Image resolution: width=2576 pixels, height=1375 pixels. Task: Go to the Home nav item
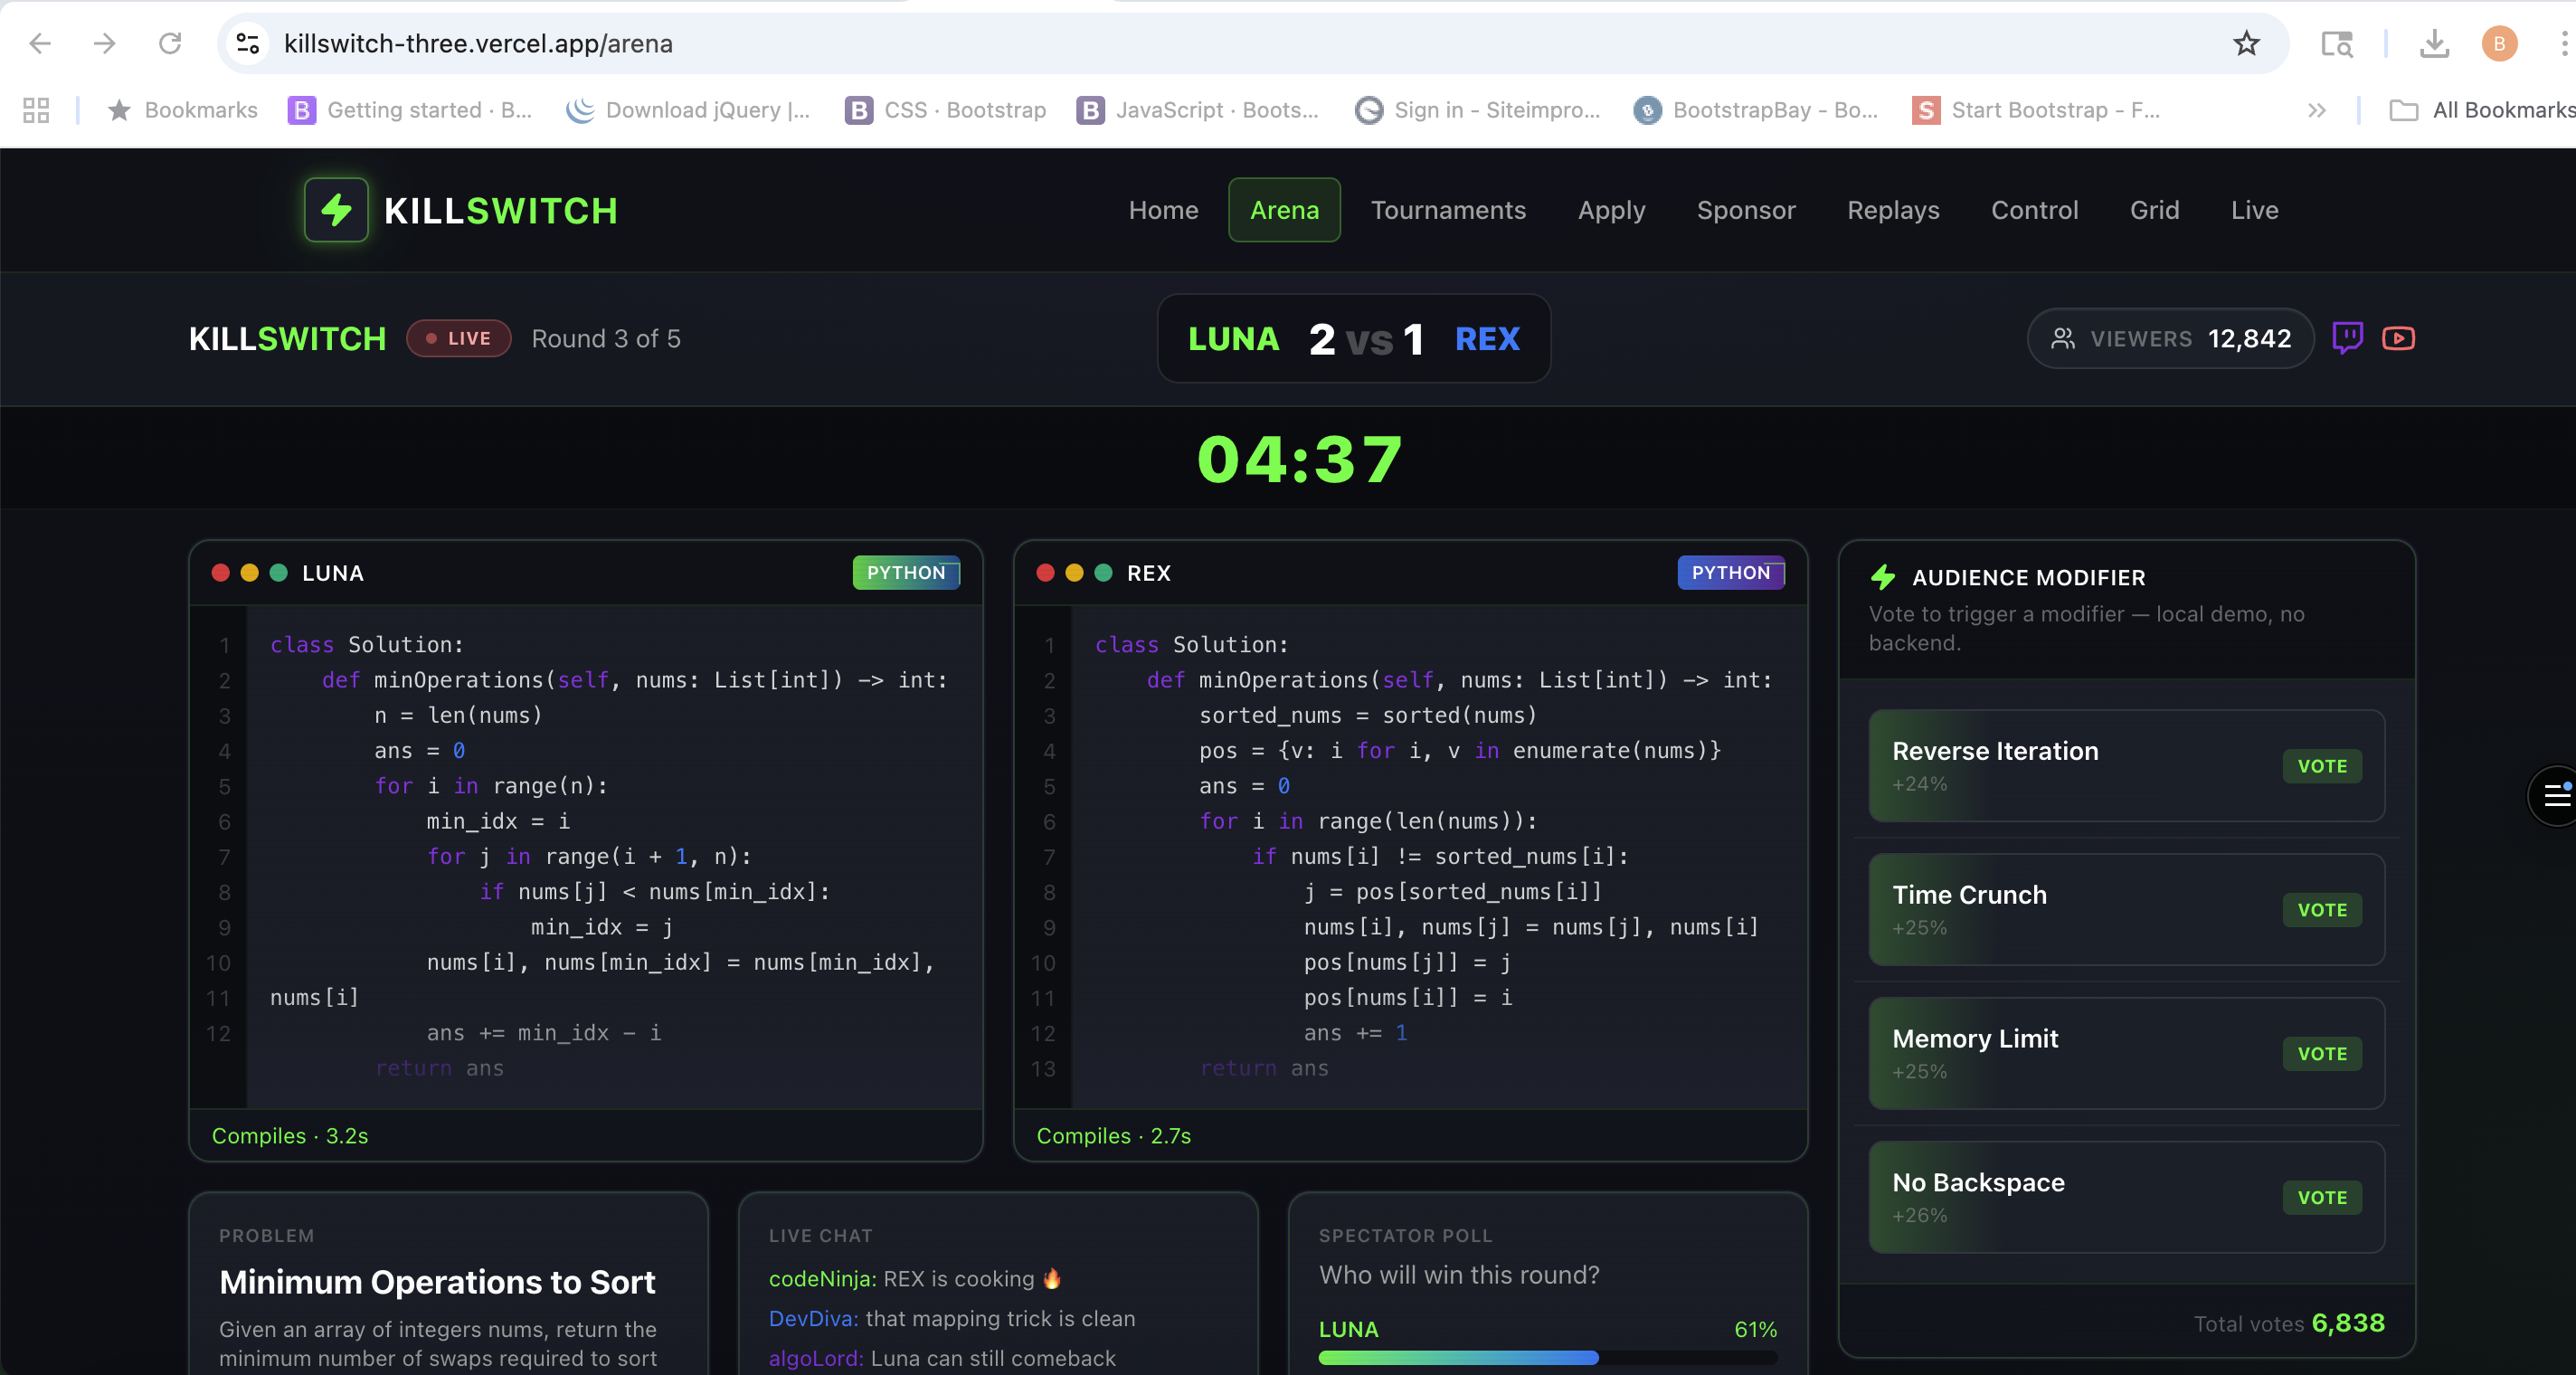[x=1163, y=210]
